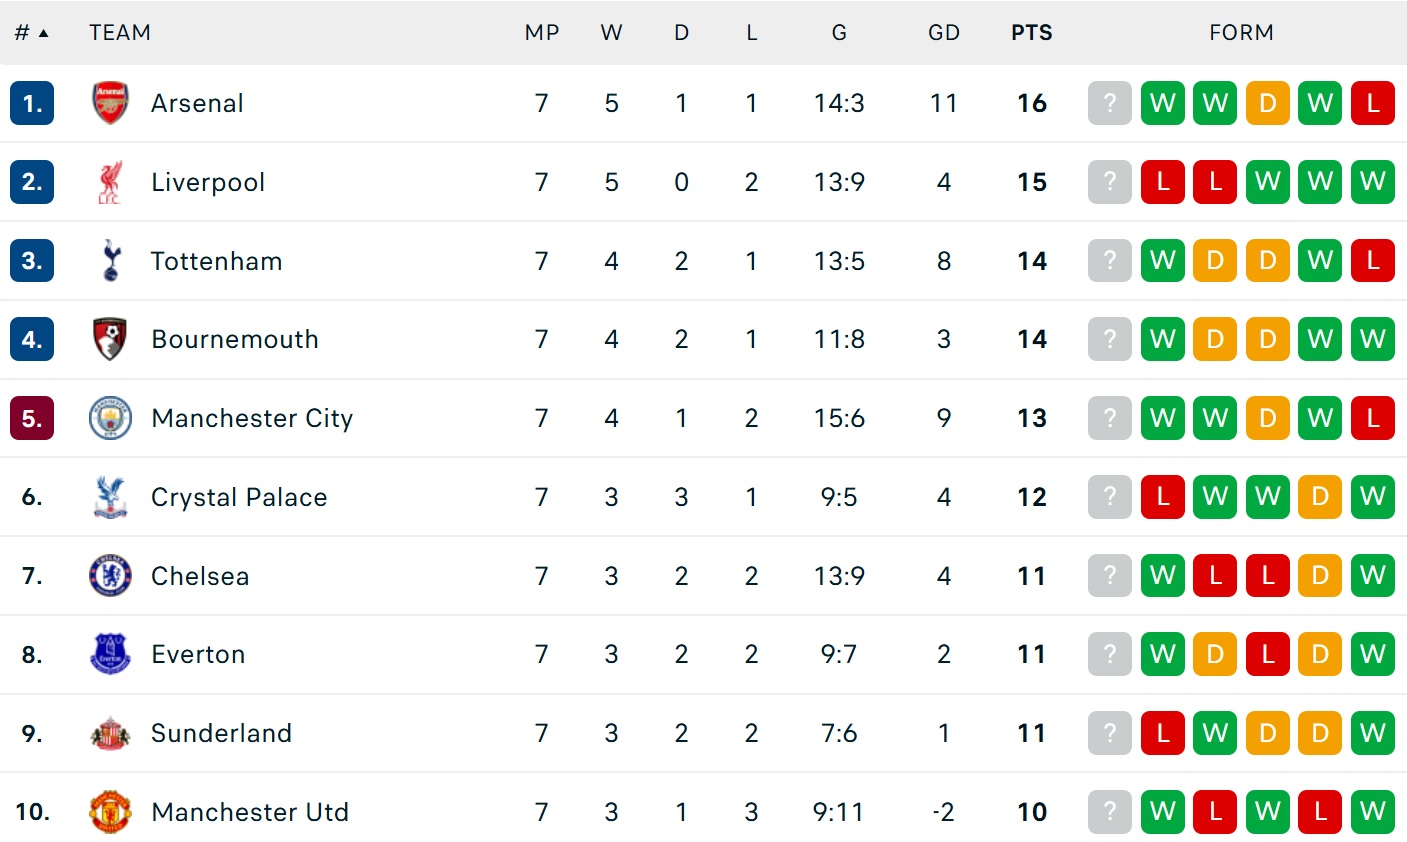
Task: Click Arsenal's red L form badge
Action: (x=1372, y=103)
